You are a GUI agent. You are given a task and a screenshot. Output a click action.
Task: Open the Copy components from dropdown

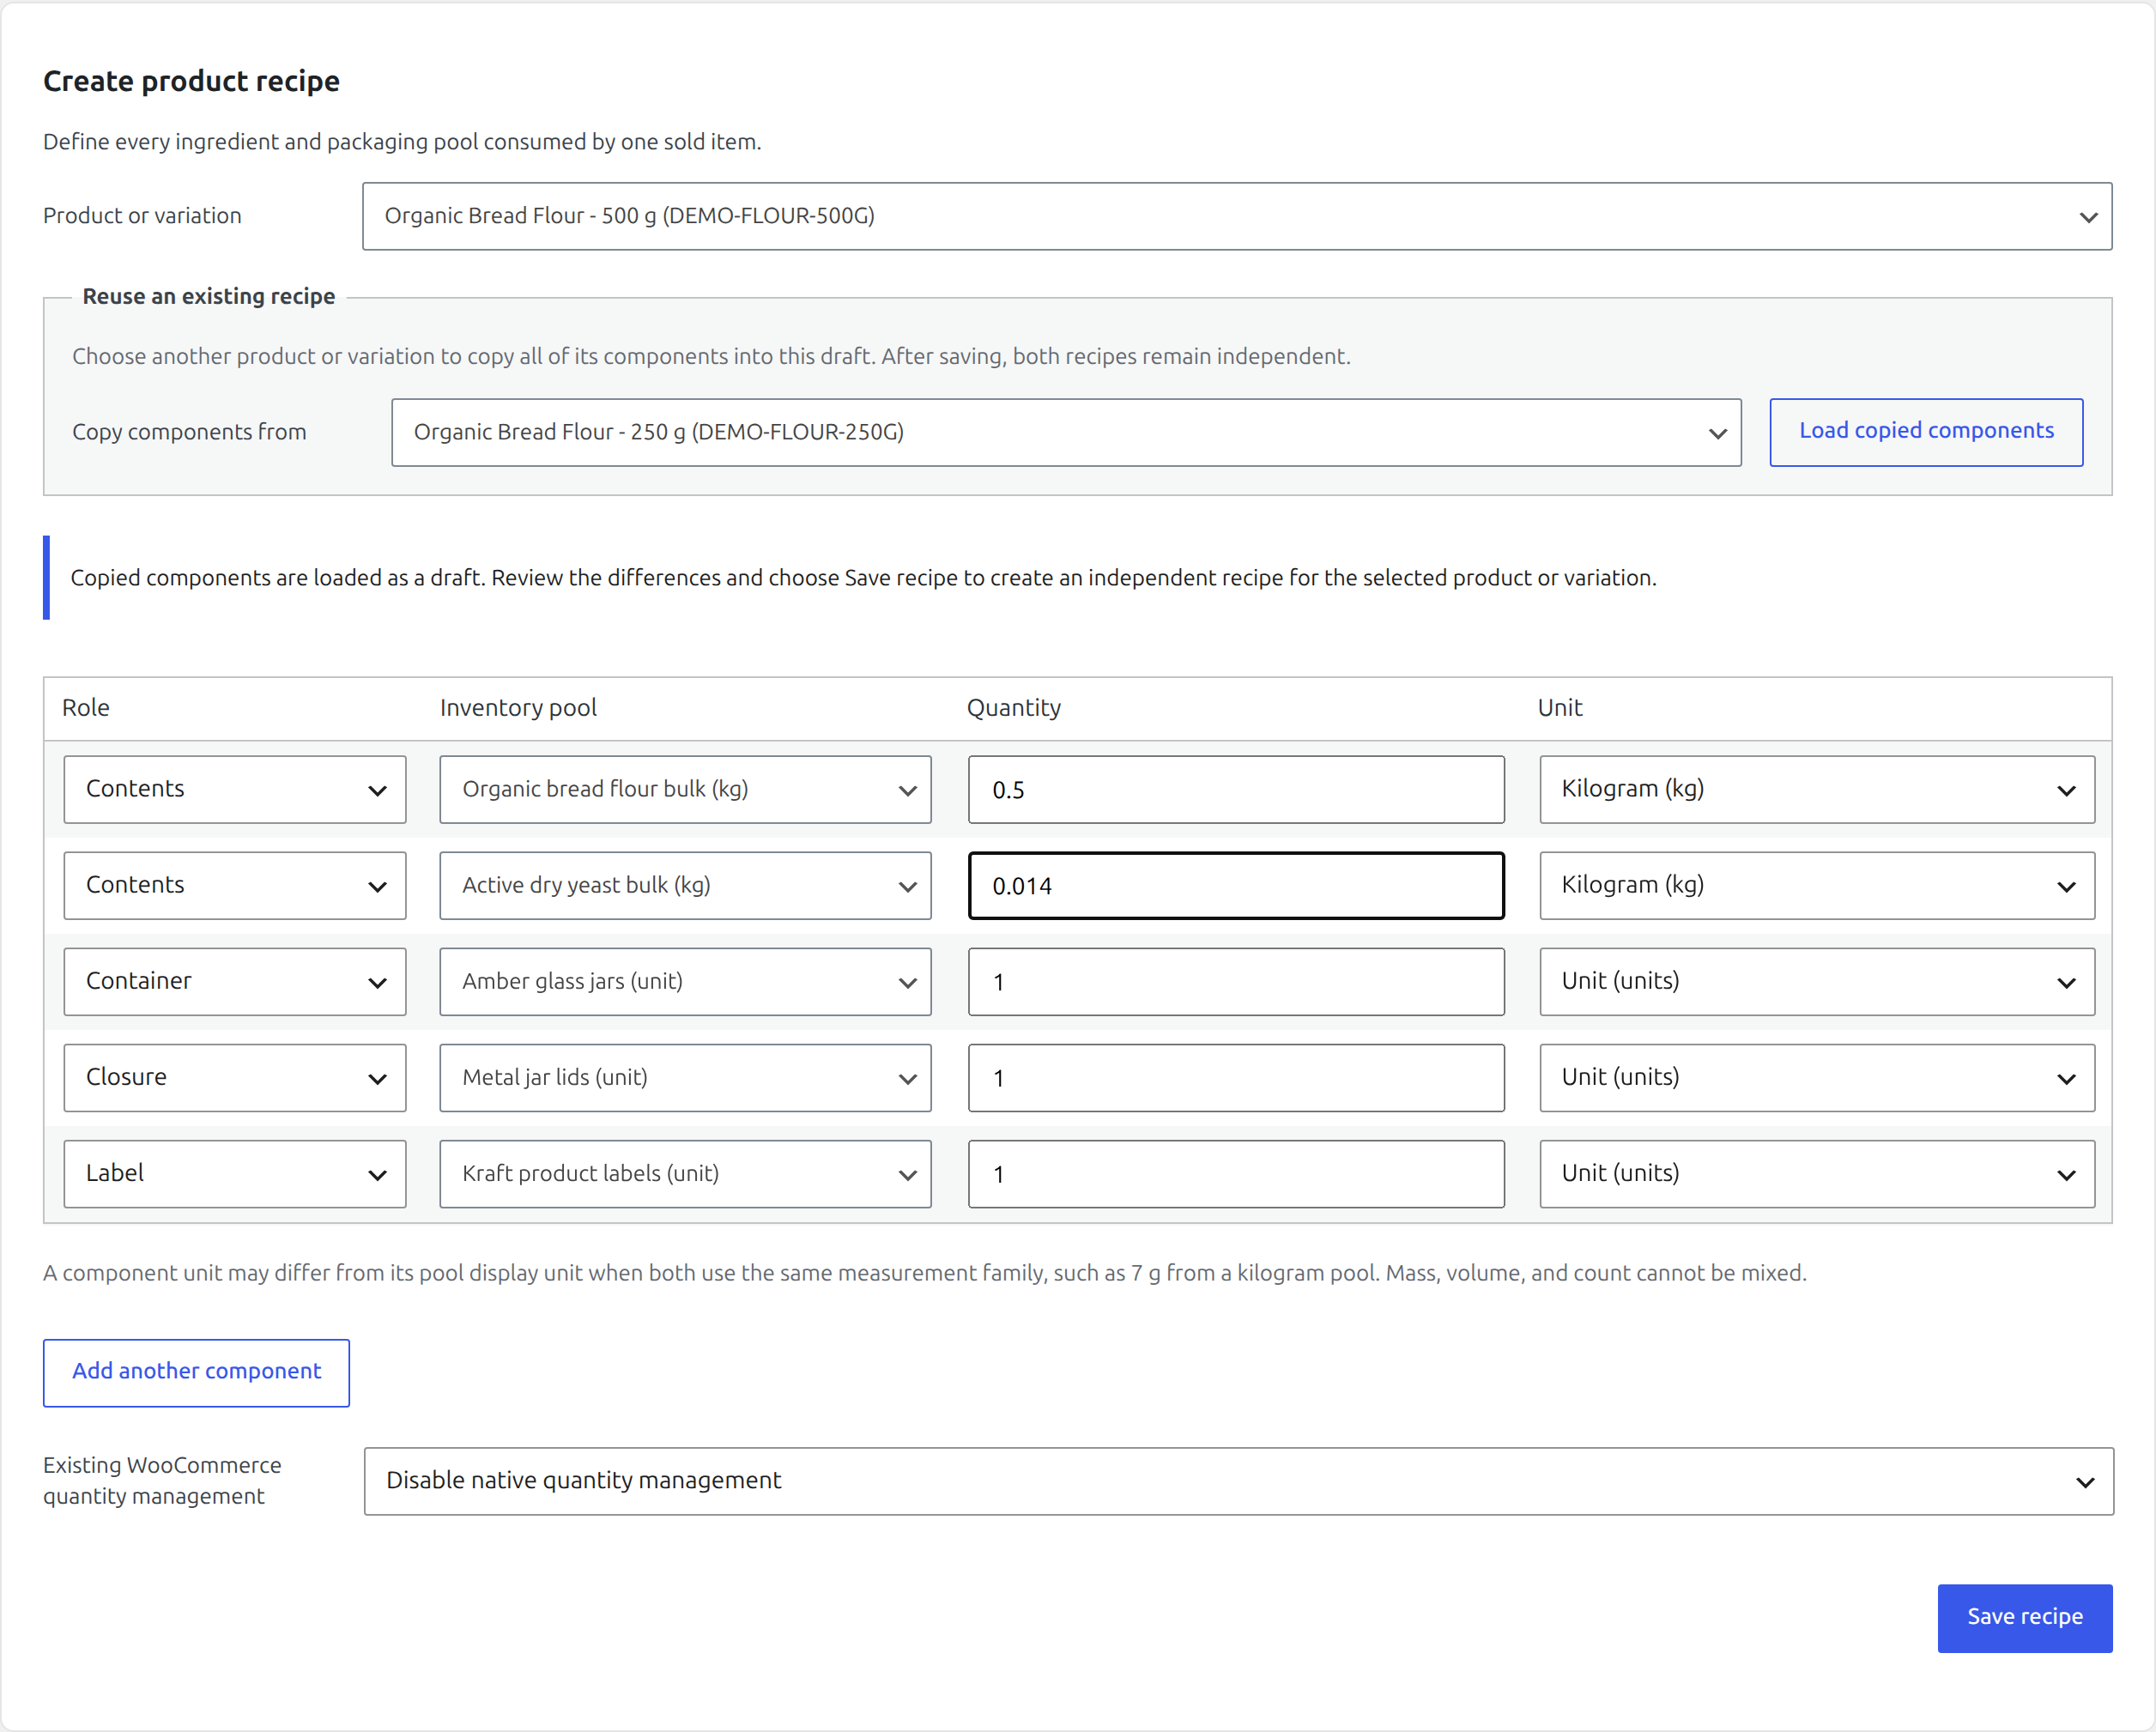tap(1066, 432)
